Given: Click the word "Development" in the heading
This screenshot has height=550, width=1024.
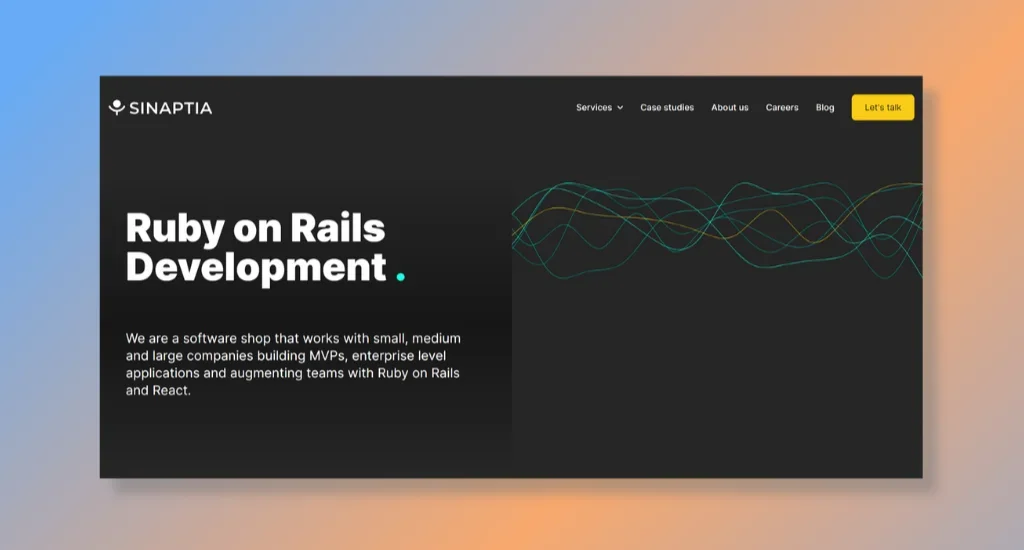Looking at the screenshot, I should tap(255, 267).
